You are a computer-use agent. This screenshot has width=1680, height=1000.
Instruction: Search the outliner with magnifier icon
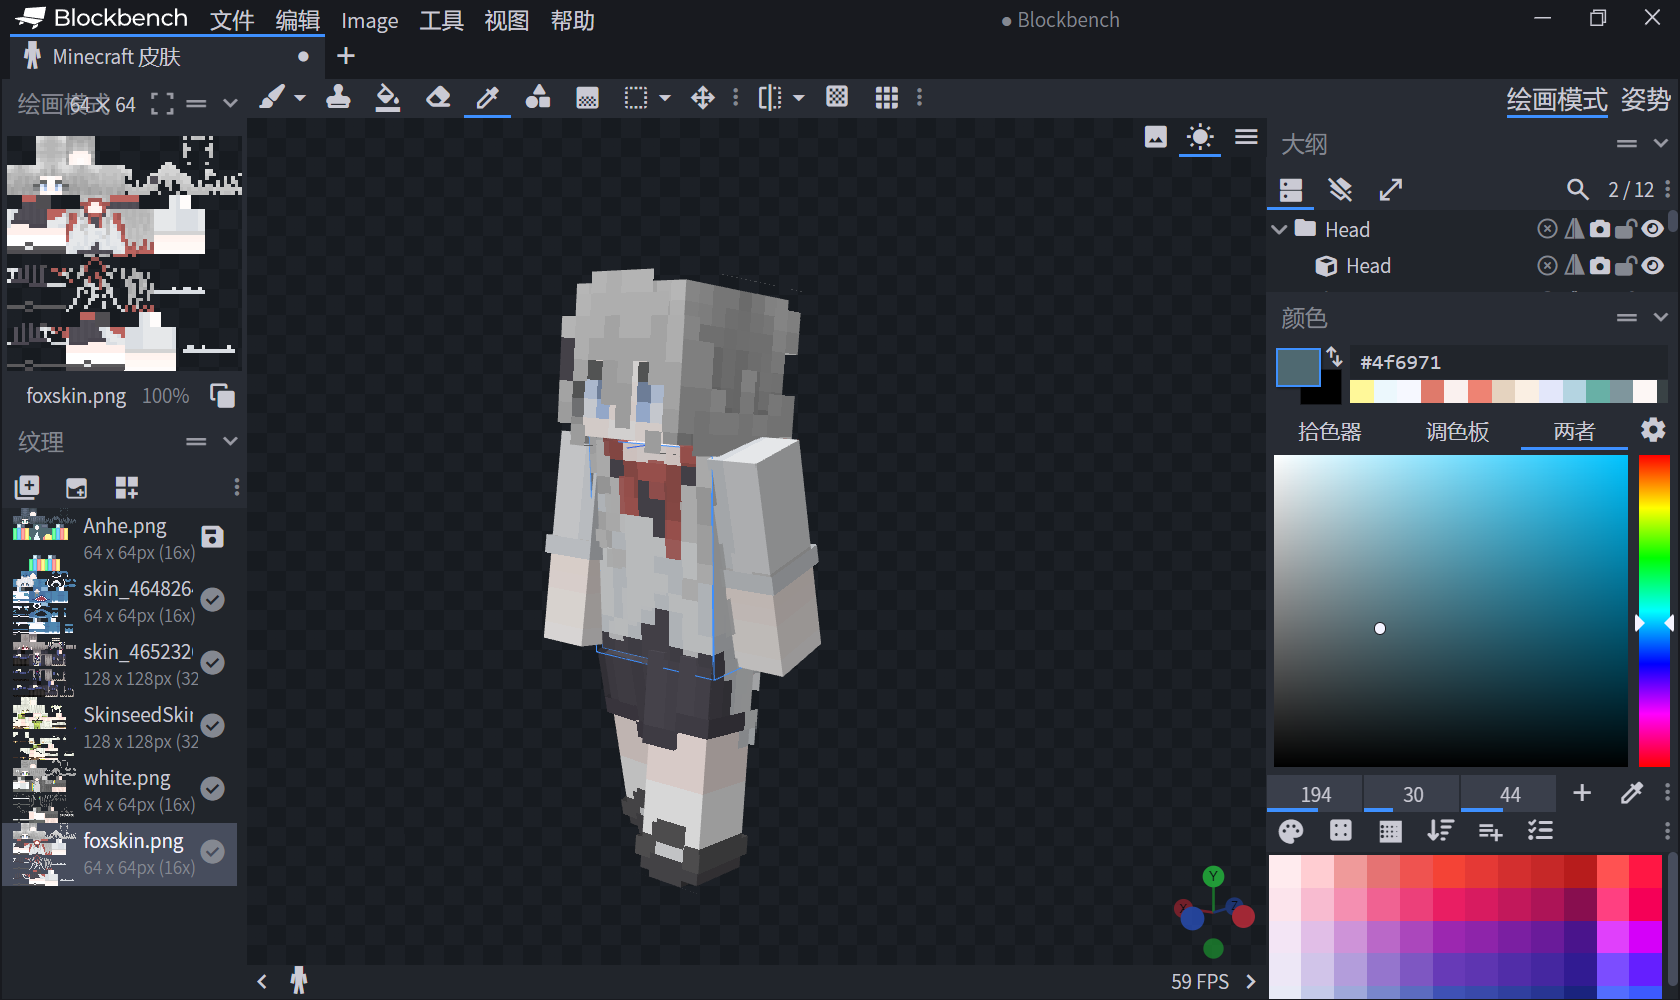click(x=1577, y=189)
